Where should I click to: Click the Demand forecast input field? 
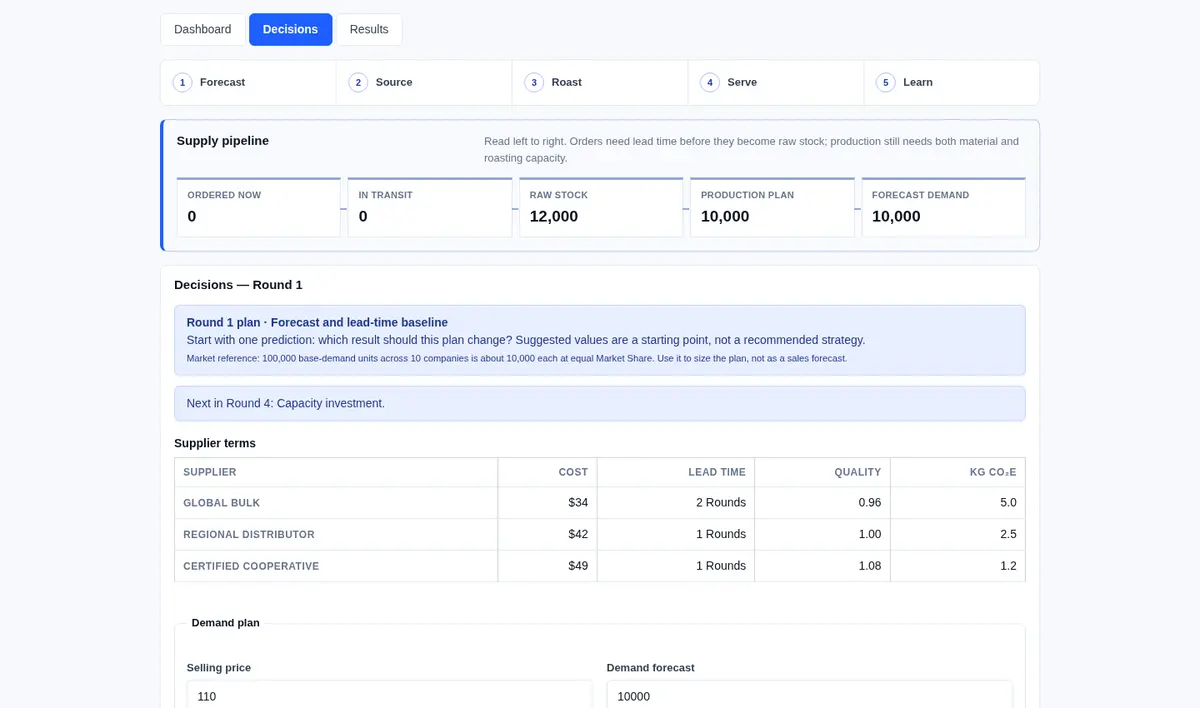click(809, 695)
